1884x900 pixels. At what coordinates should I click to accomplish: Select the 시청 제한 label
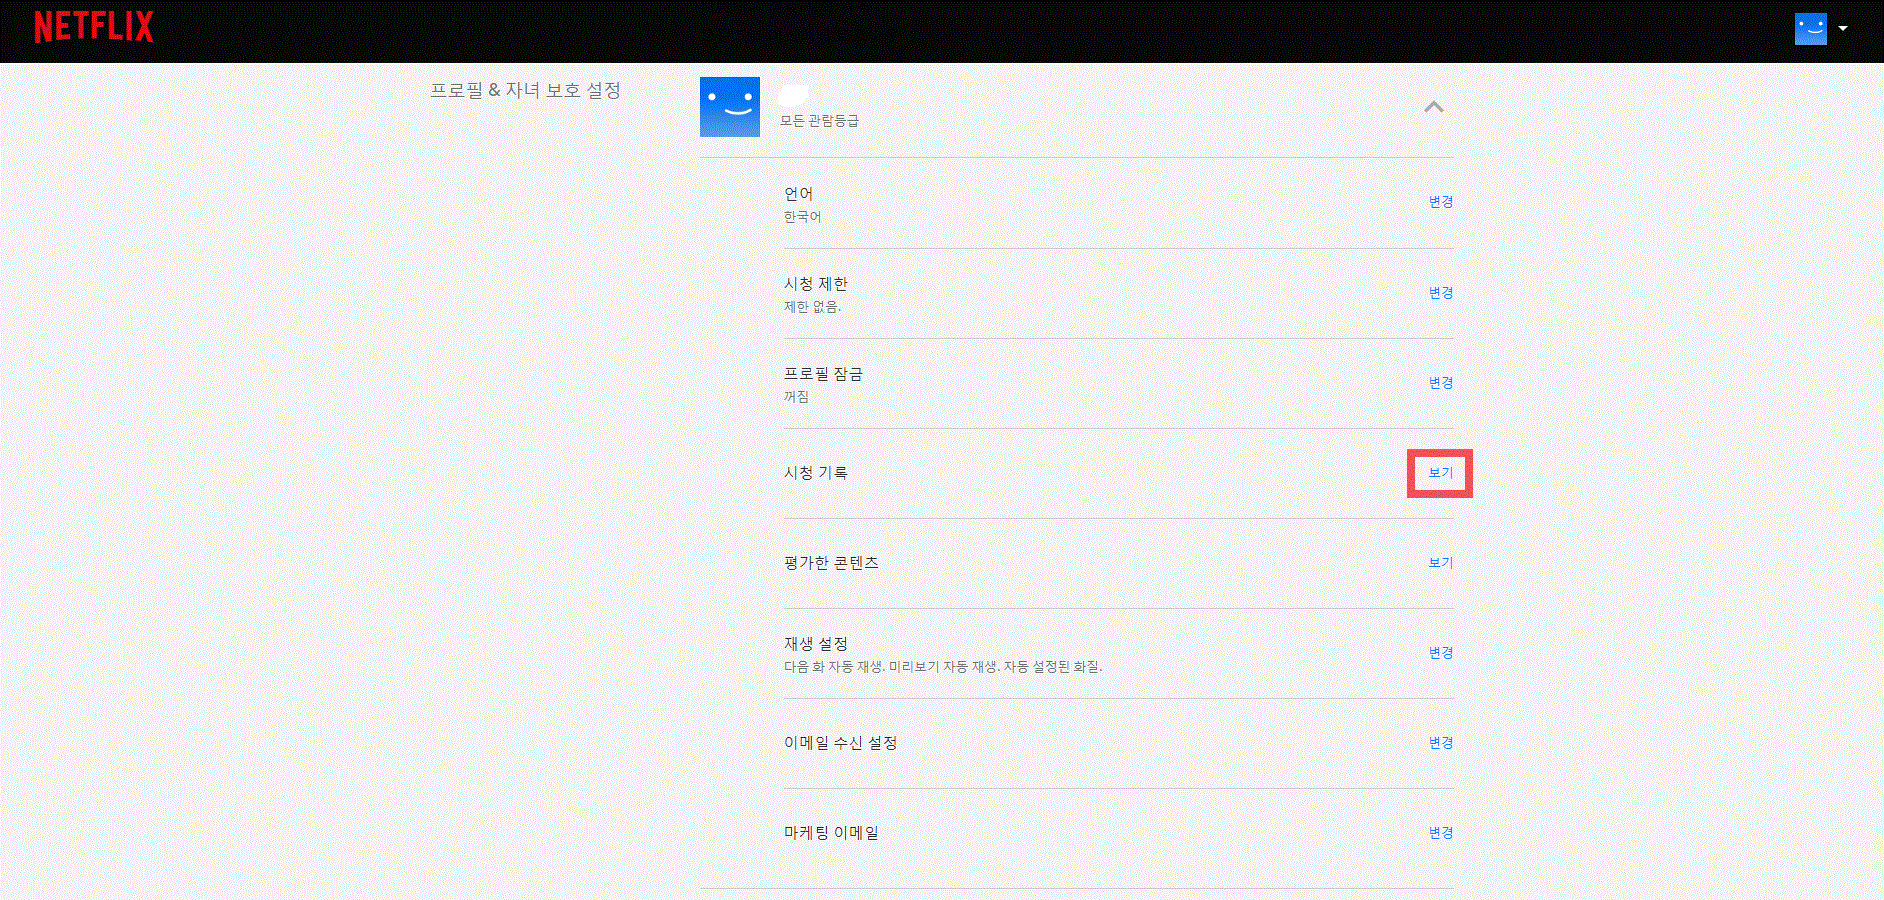(x=816, y=284)
